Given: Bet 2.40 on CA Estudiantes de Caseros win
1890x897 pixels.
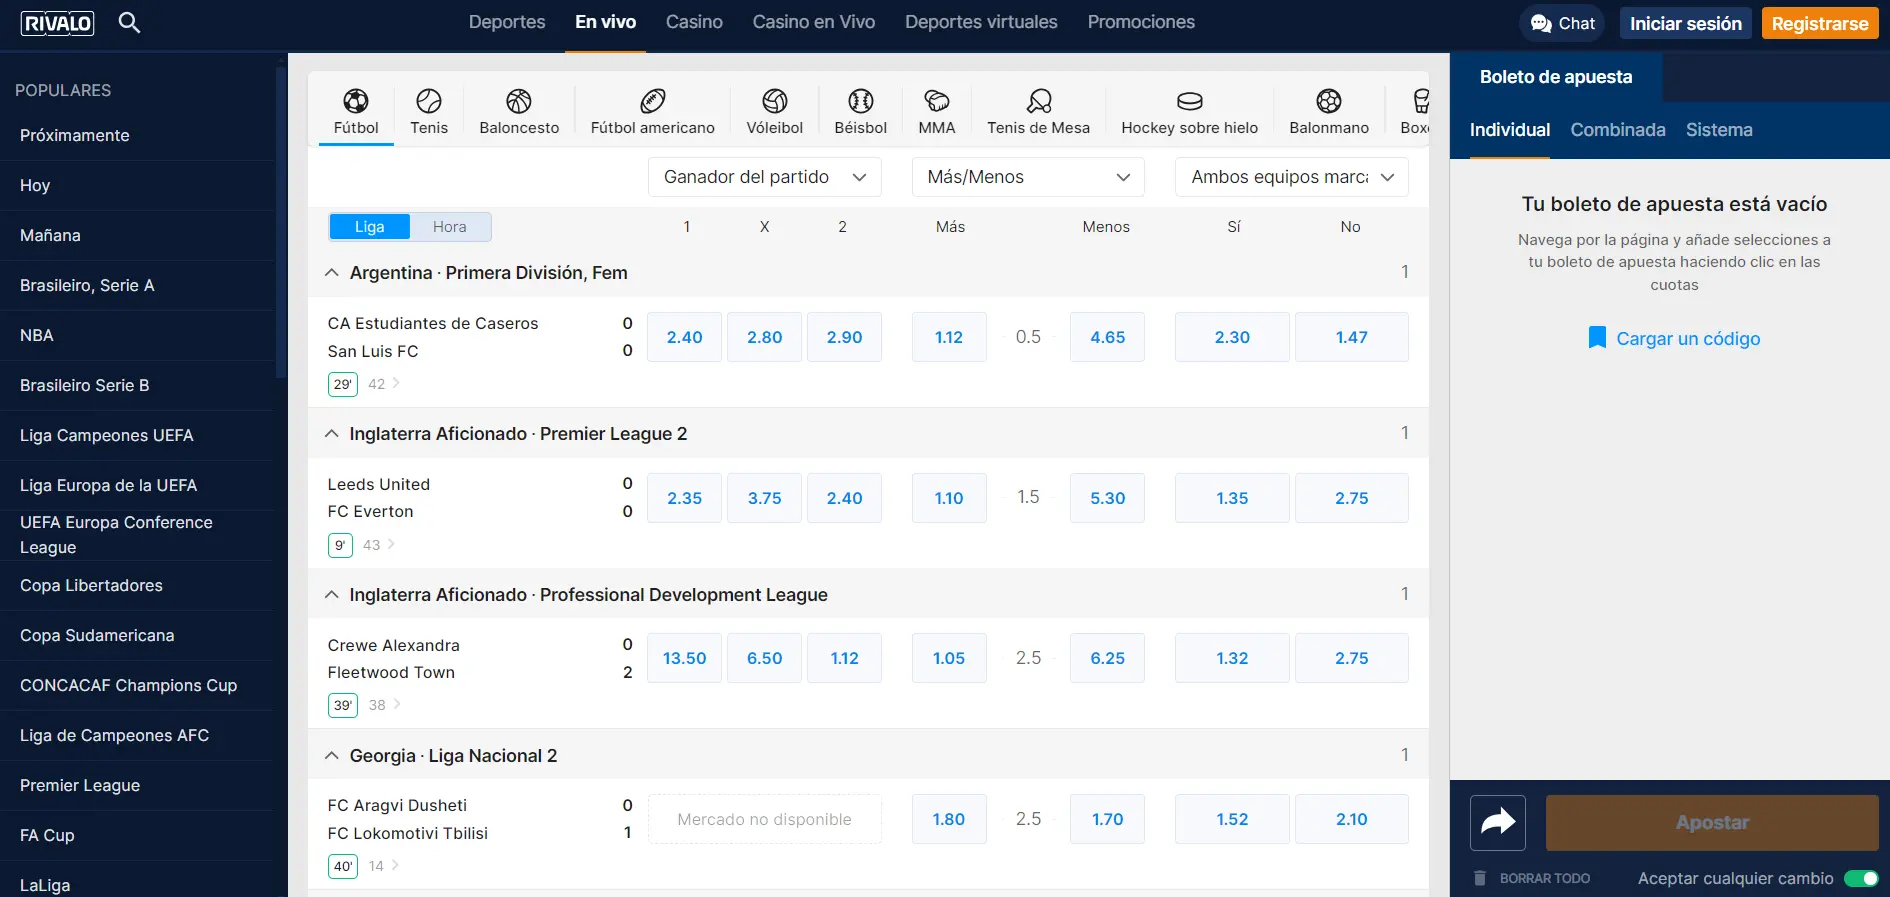Looking at the screenshot, I should [x=685, y=337].
